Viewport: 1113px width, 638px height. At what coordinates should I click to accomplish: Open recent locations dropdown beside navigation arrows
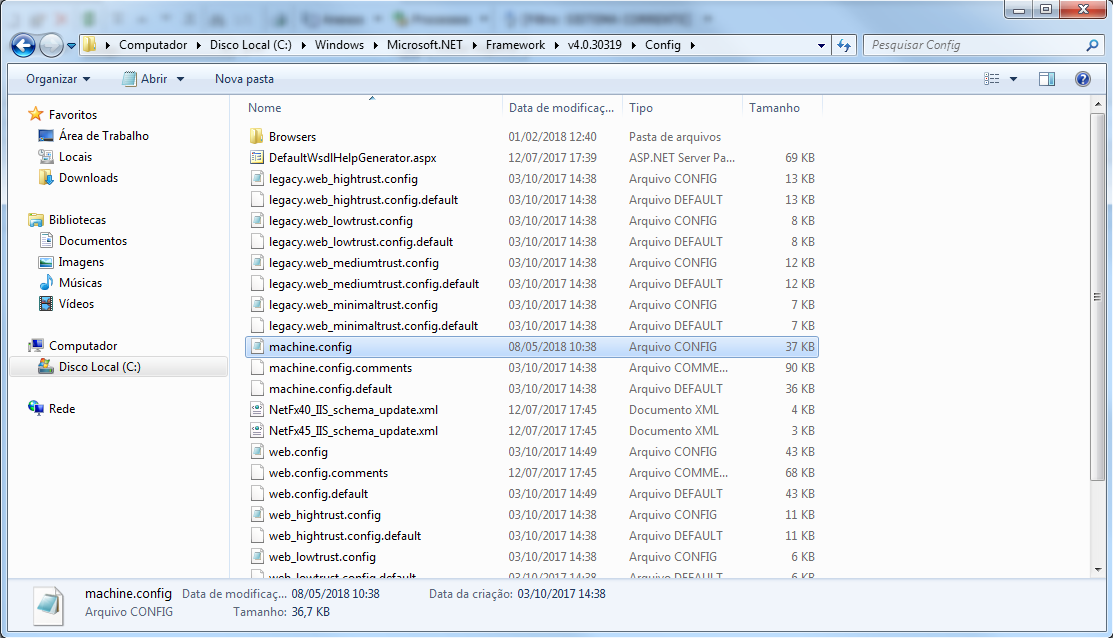[71, 46]
